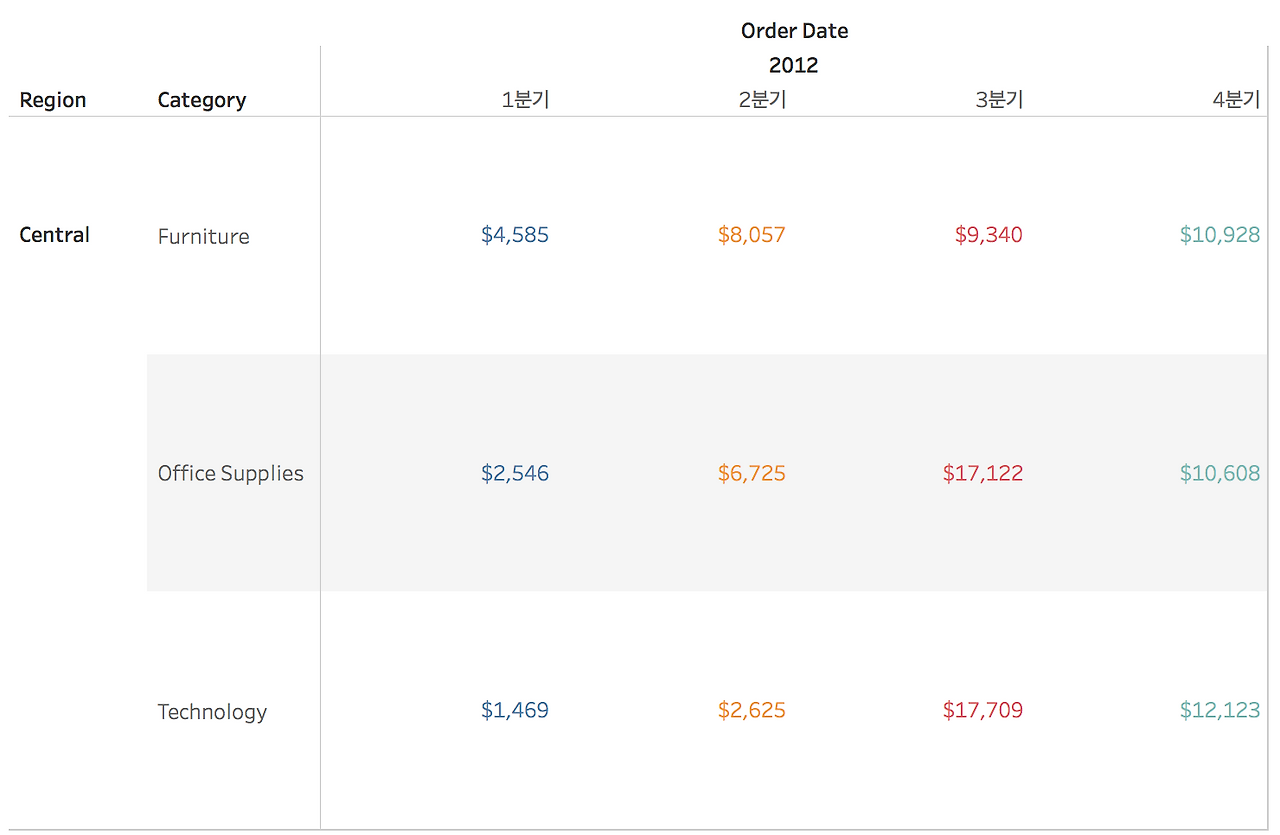Screen dimensions: 1280x835
Task: Click the Order Date header
Action: click(x=794, y=31)
